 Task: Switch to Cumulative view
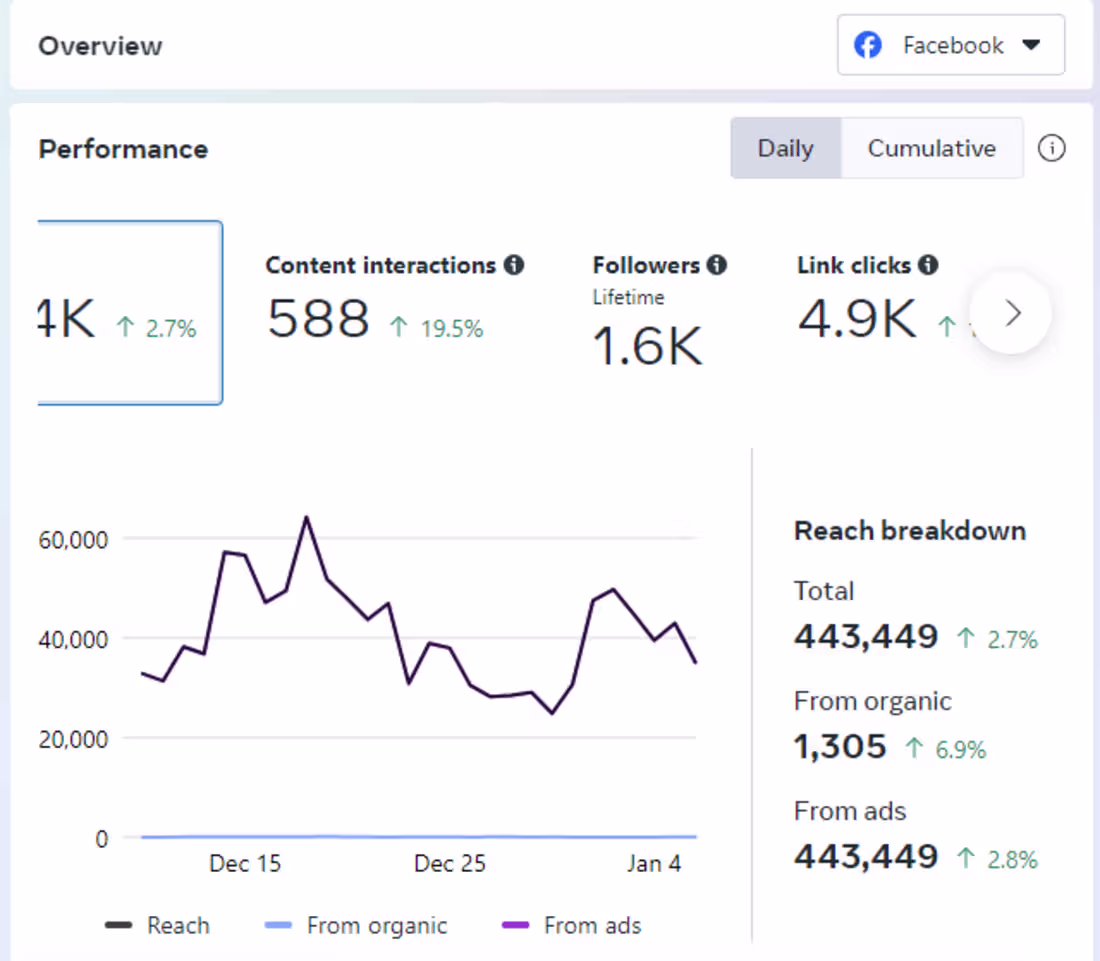point(931,148)
